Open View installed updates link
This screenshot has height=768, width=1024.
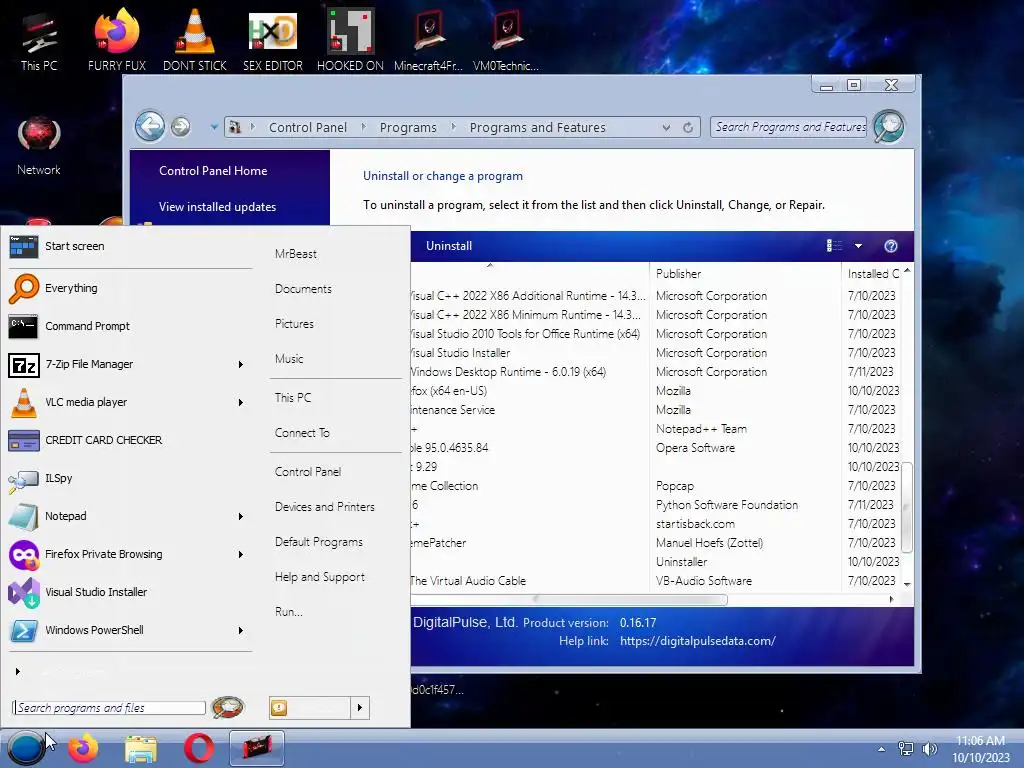click(217, 206)
